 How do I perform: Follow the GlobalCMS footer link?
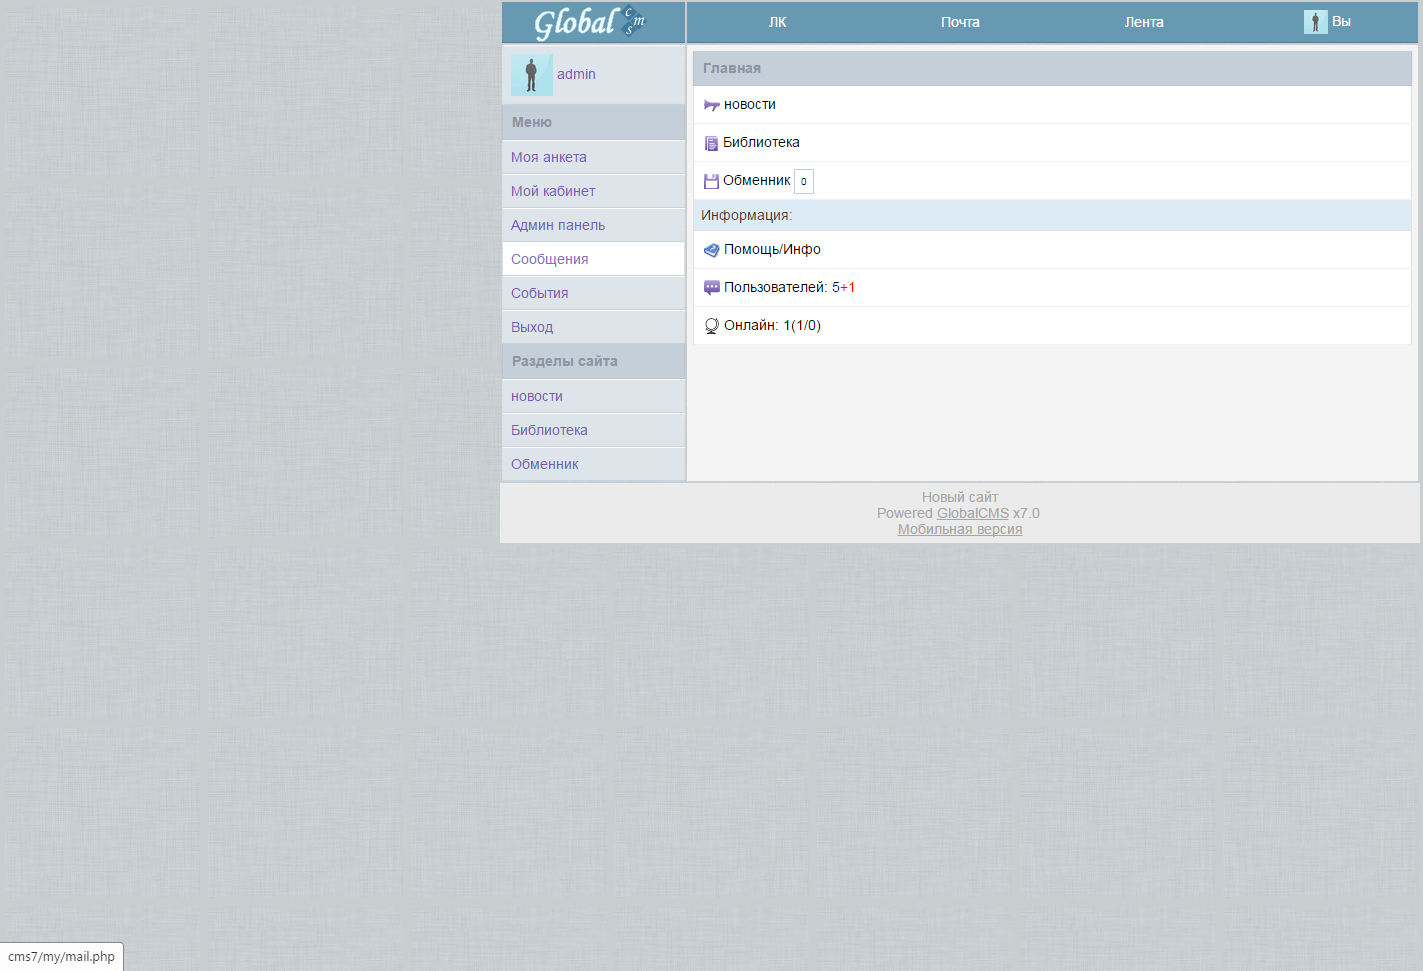click(973, 513)
